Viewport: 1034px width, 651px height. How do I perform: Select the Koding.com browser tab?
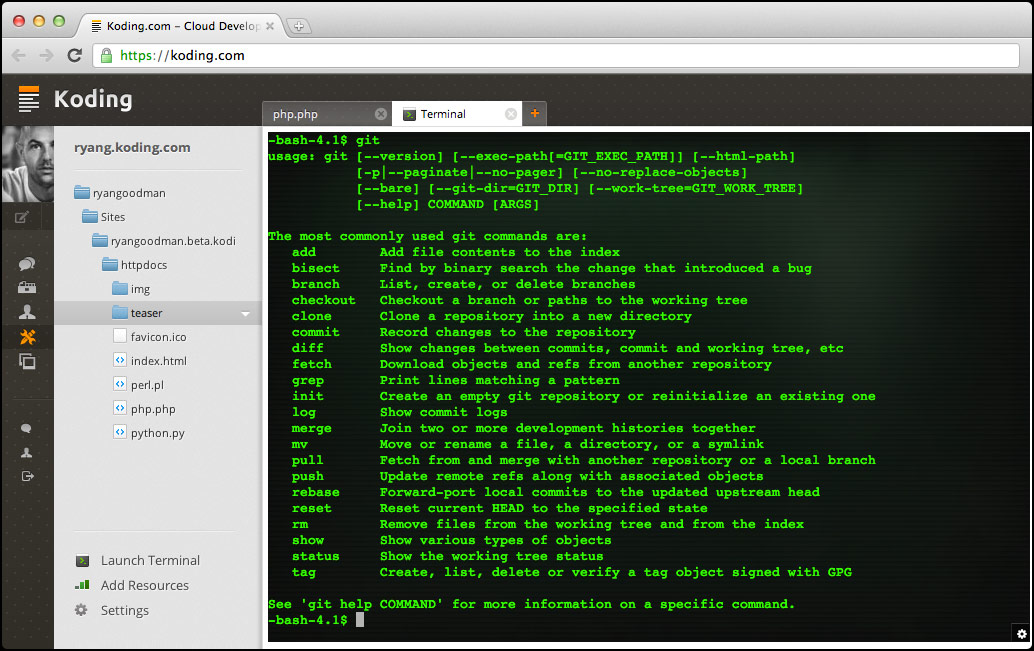pos(182,26)
